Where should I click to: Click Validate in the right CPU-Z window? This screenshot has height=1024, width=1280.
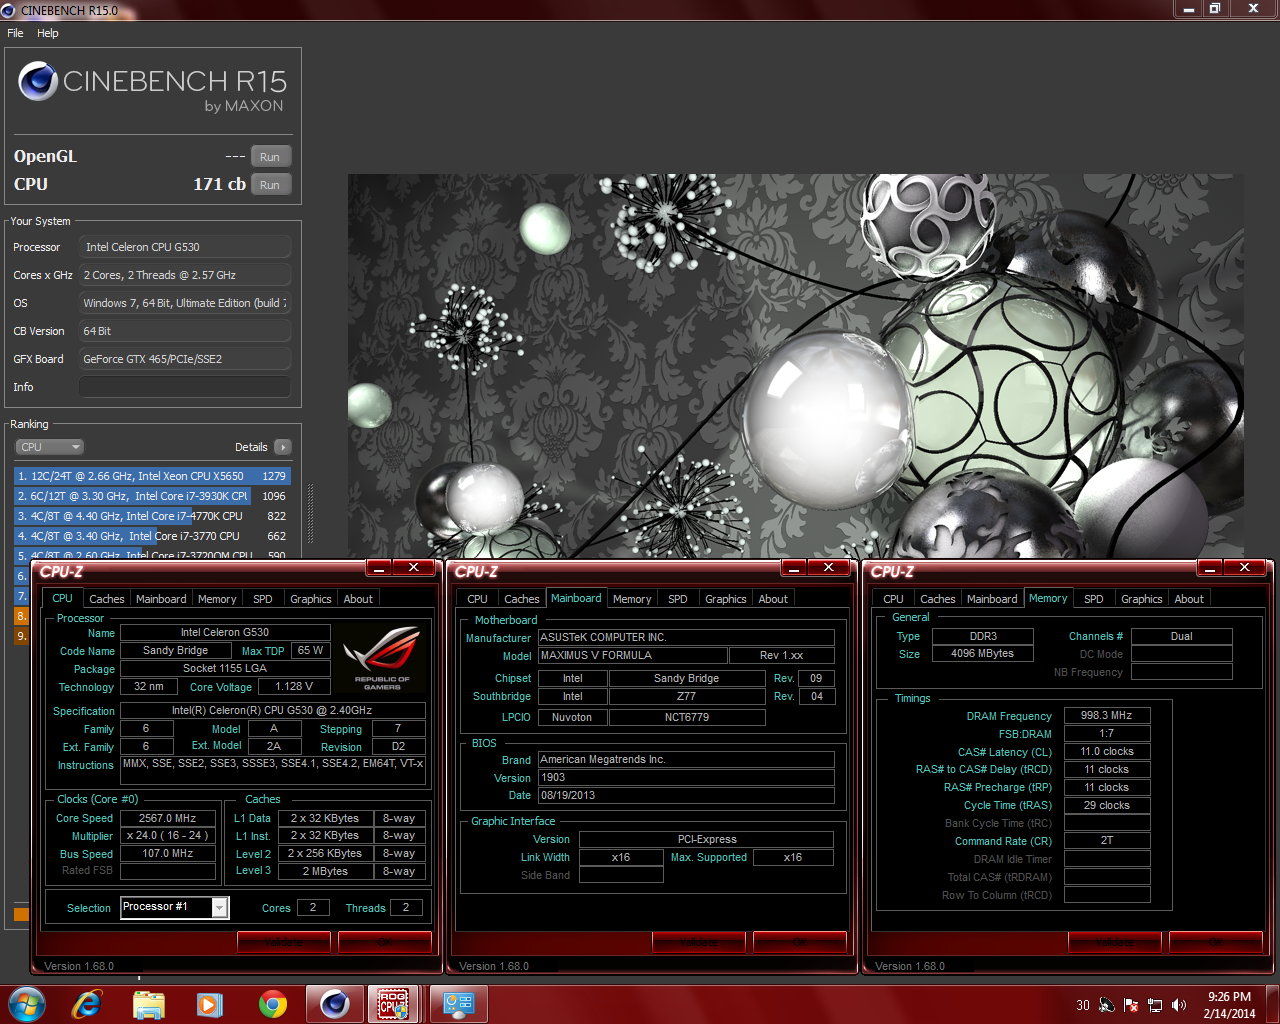pos(1115,942)
